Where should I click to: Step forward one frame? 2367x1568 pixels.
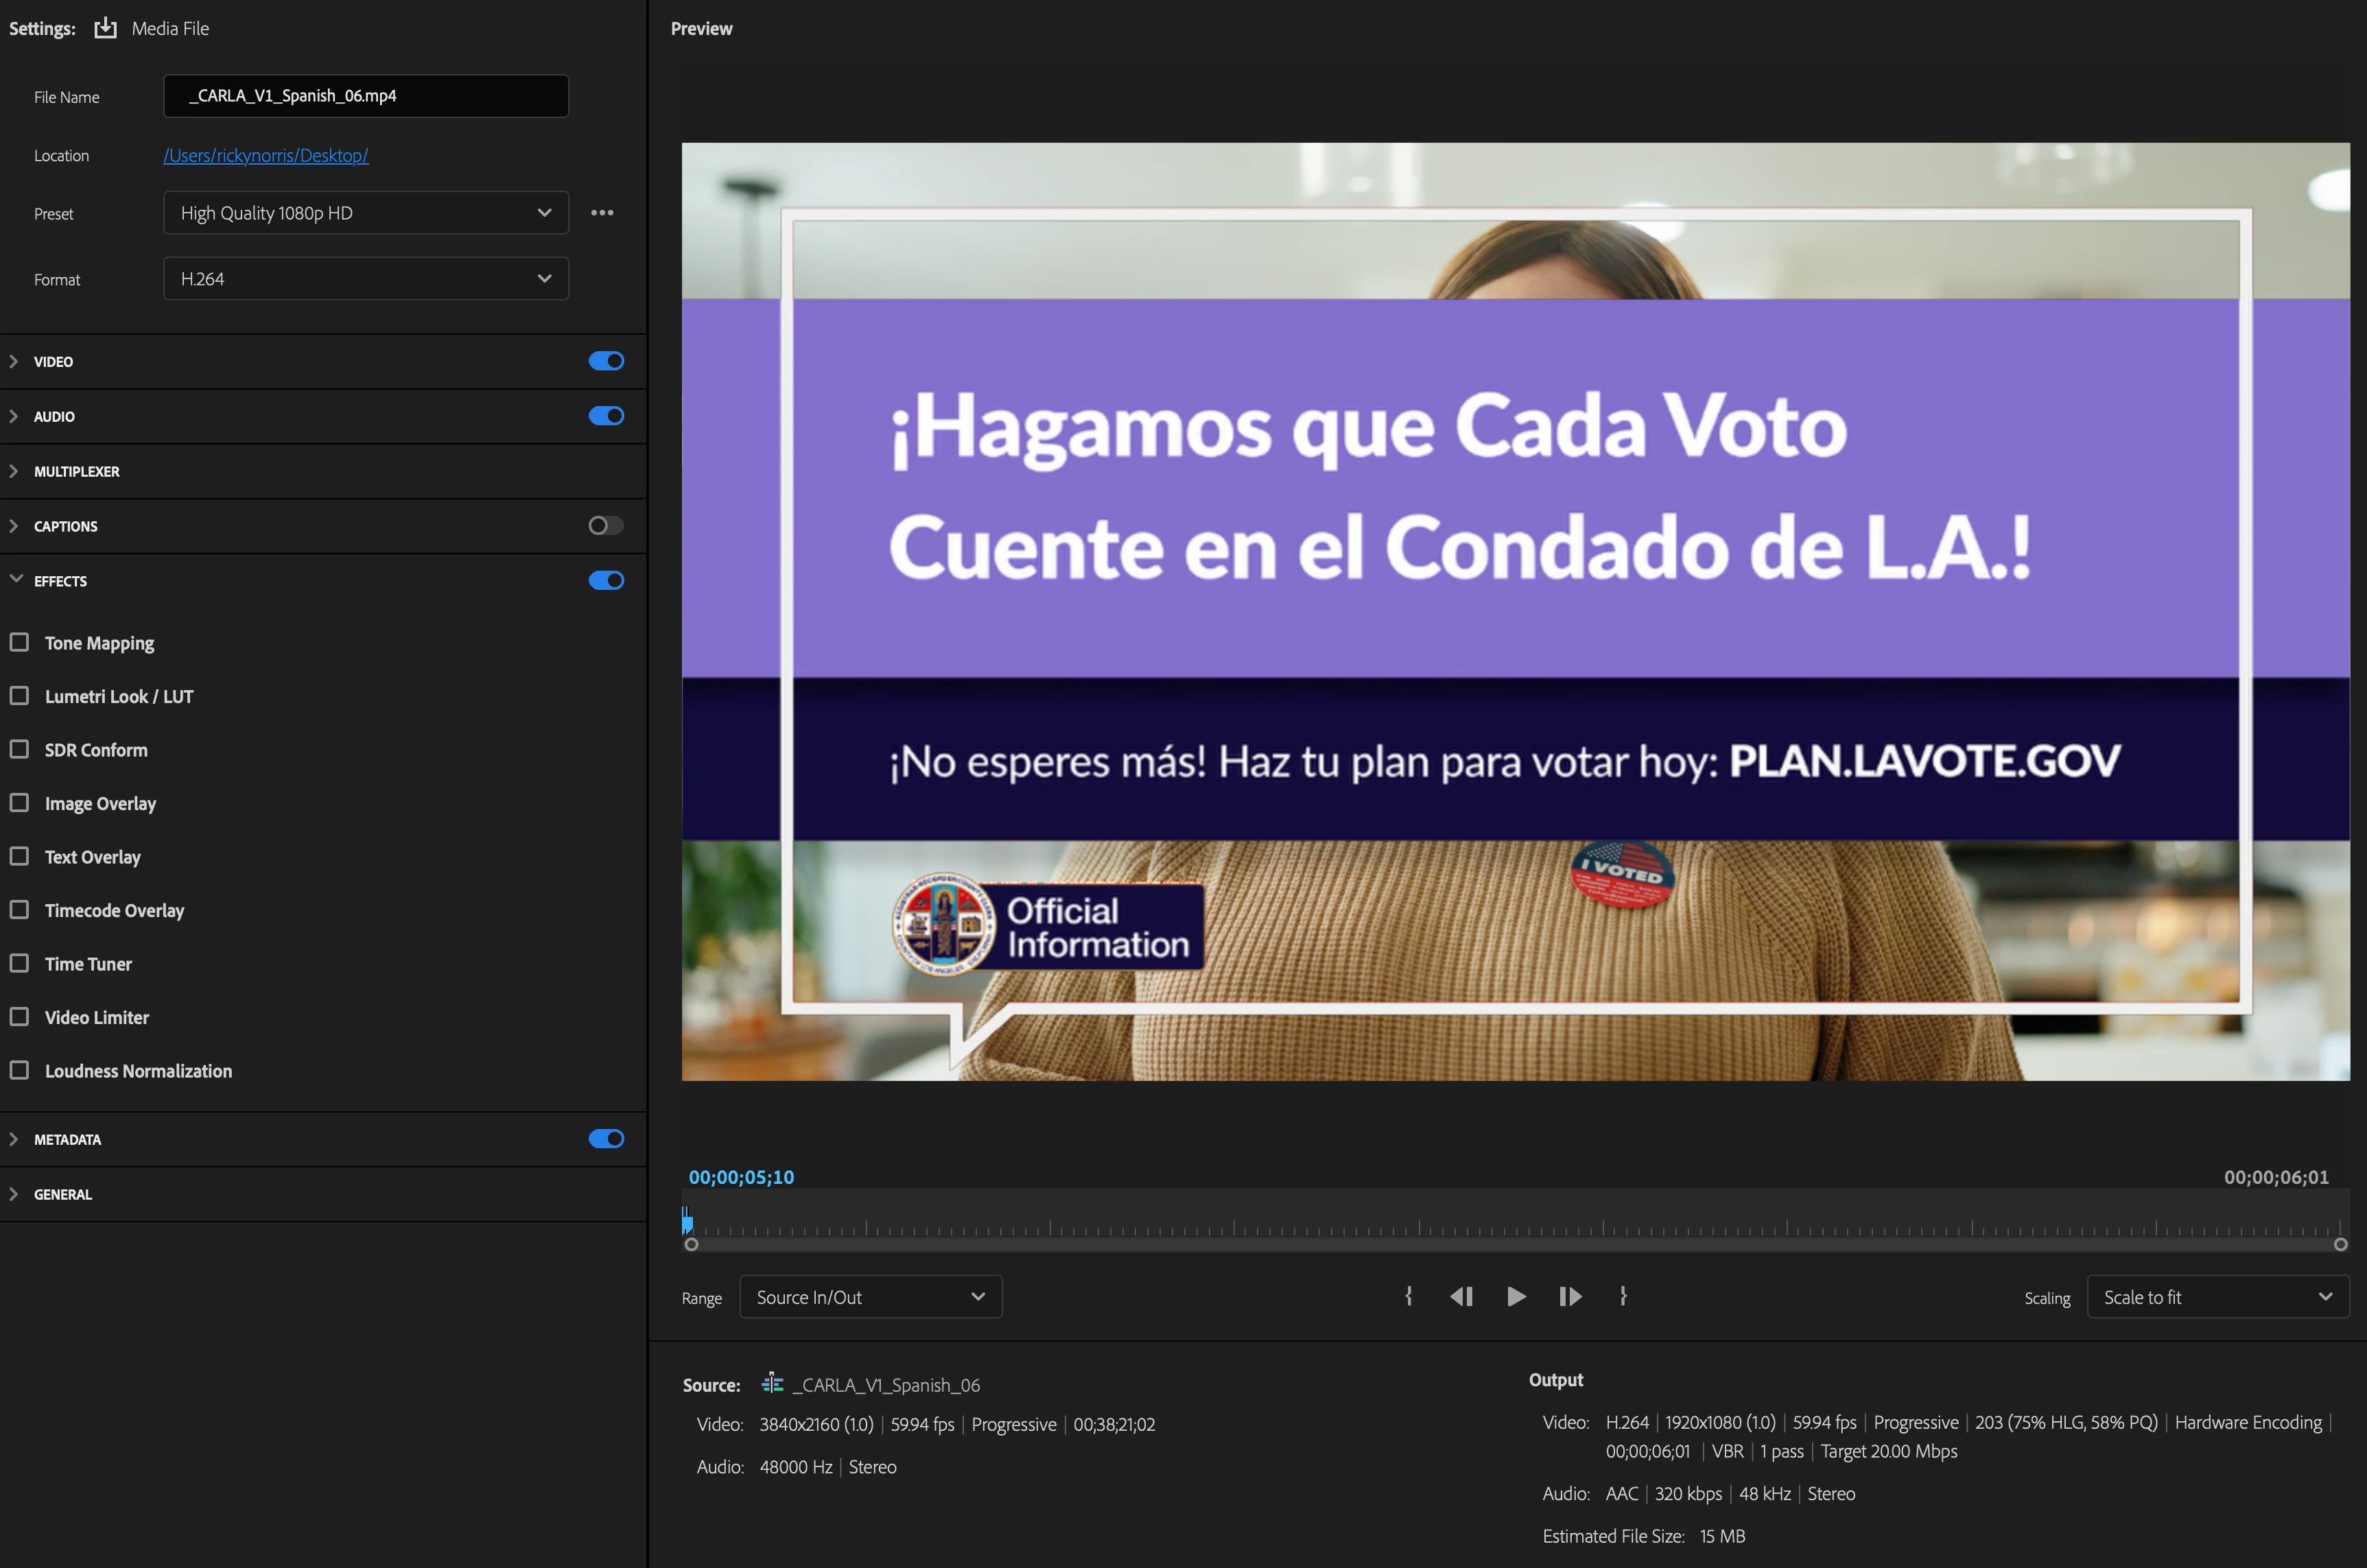[x=1570, y=1297]
